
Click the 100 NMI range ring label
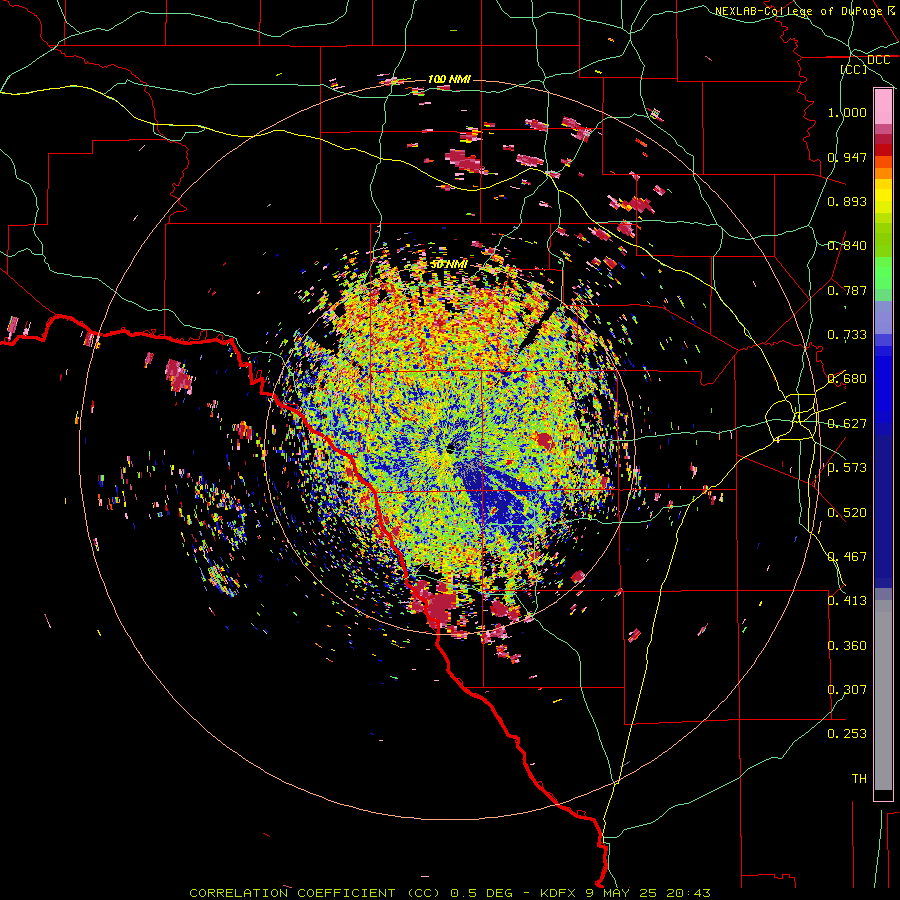[x=449, y=79]
